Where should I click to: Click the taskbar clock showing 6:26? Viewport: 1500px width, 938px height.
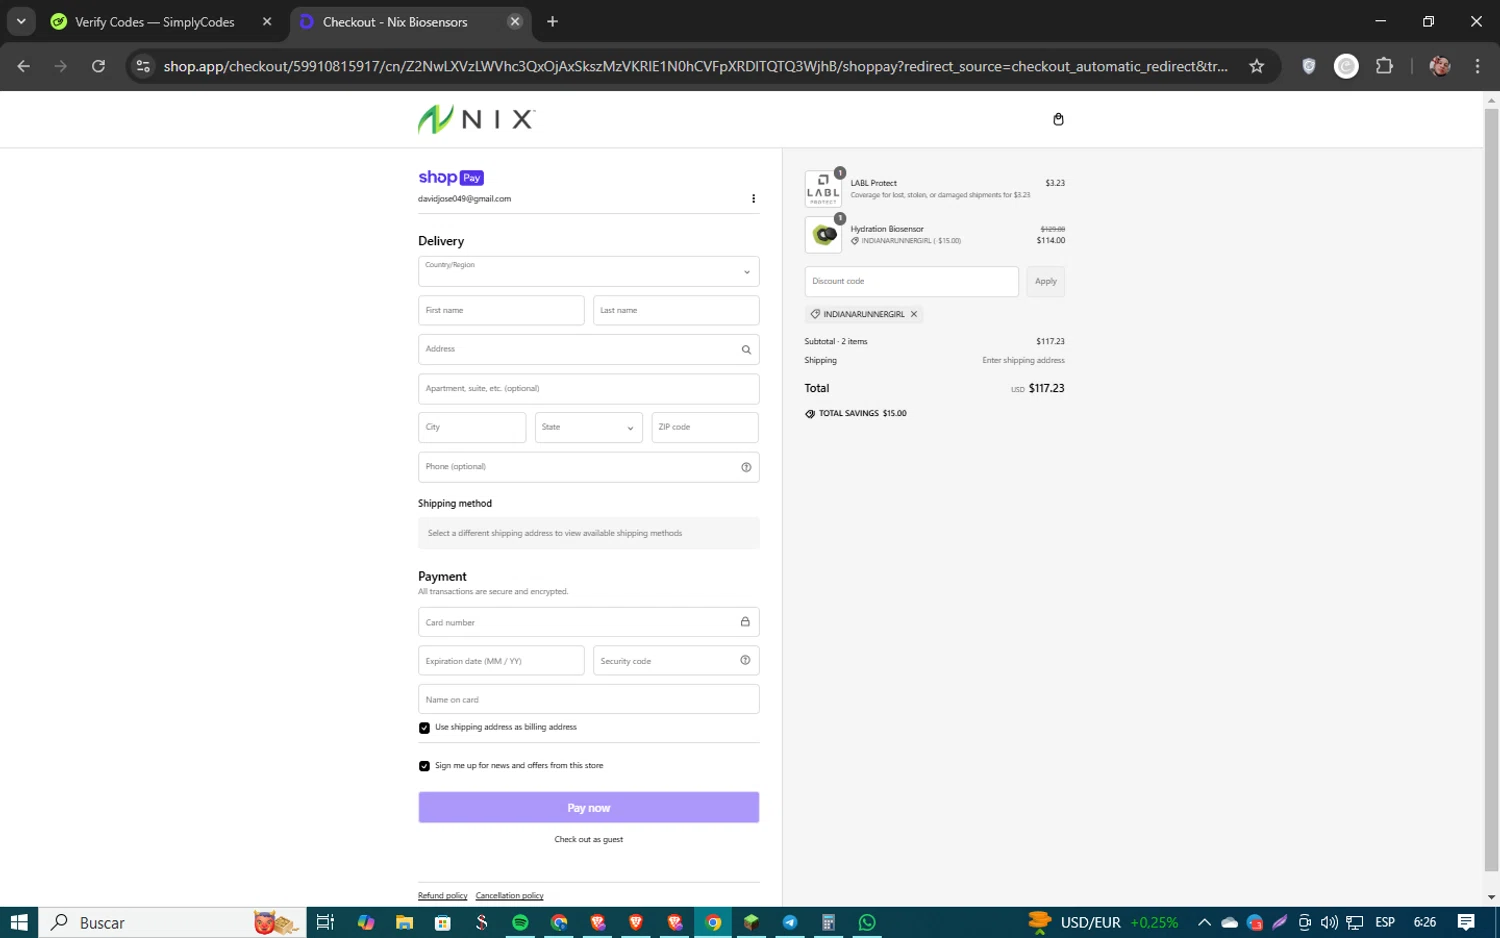[1425, 922]
